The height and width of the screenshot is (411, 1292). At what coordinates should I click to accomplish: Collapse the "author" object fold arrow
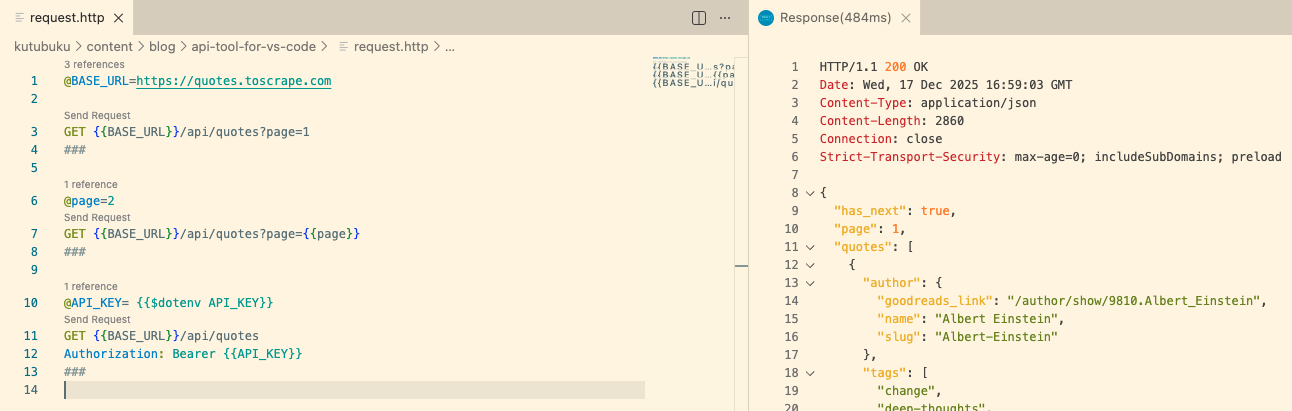click(x=810, y=283)
